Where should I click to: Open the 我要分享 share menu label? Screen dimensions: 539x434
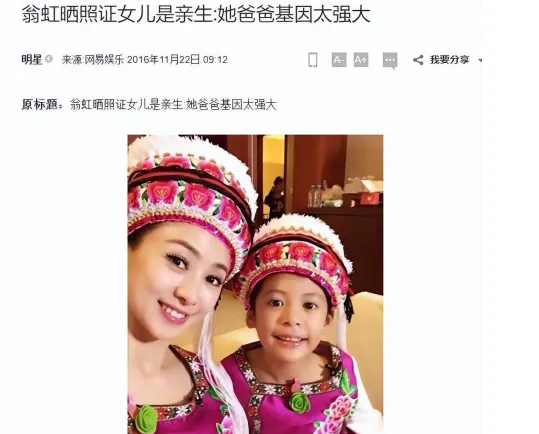click(449, 60)
